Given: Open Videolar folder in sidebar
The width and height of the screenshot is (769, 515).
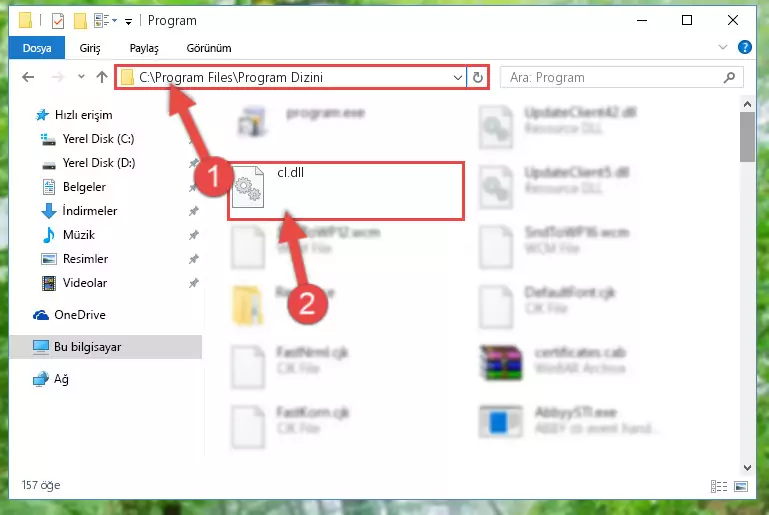Looking at the screenshot, I should pyautogui.click(x=85, y=283).
